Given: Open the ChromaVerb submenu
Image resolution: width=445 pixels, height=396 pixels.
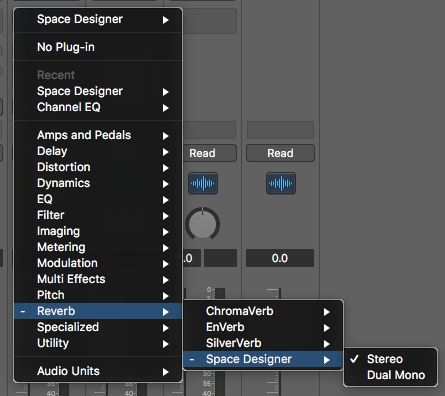Looking at the screenshot, I should click(263, 311).
